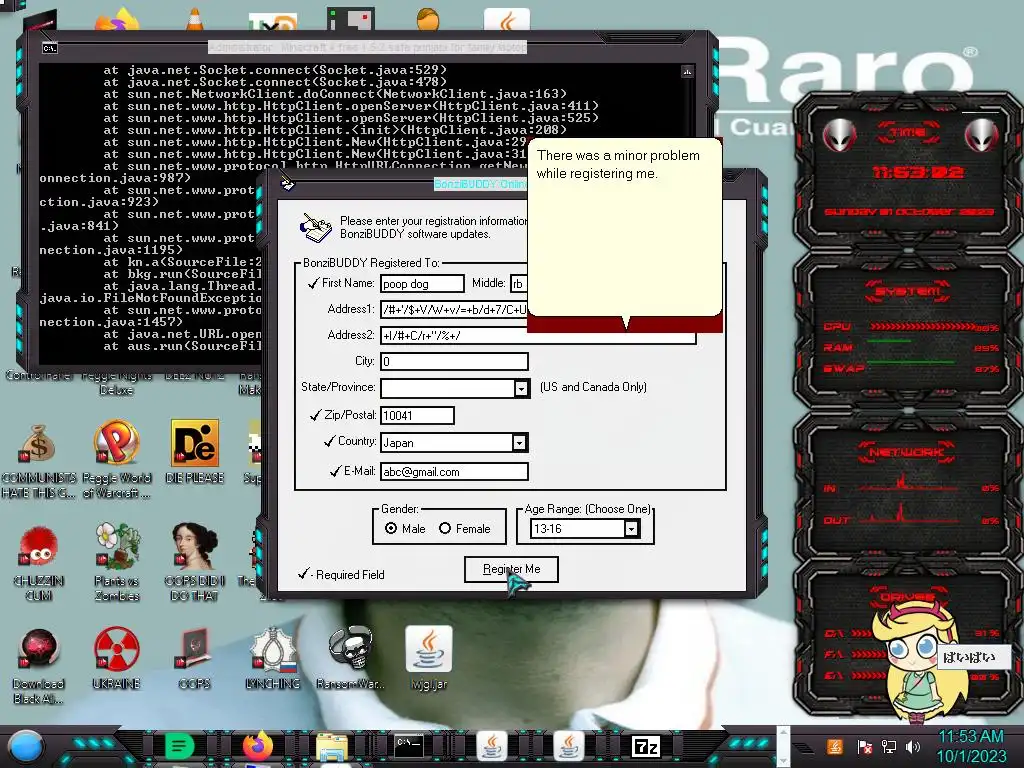Expand the Age Range dropdown showing 13-16
1024x768 pixels.
[x=632, y=529]
